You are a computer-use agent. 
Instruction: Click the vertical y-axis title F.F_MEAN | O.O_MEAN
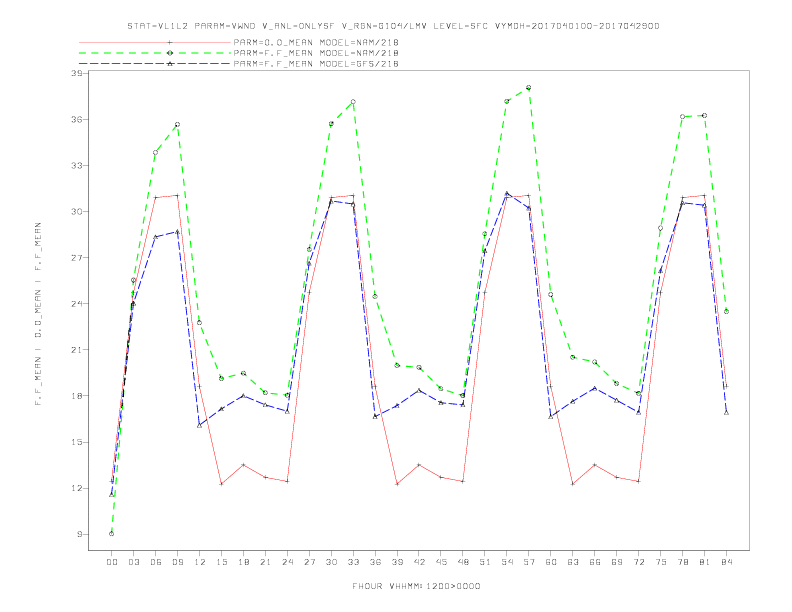click(38, 314)
